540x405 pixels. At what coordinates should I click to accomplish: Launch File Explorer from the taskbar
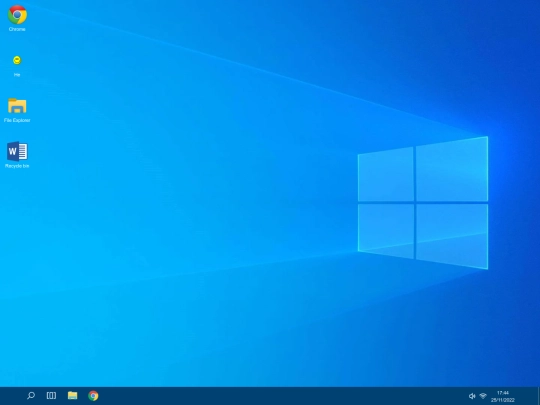72,395
